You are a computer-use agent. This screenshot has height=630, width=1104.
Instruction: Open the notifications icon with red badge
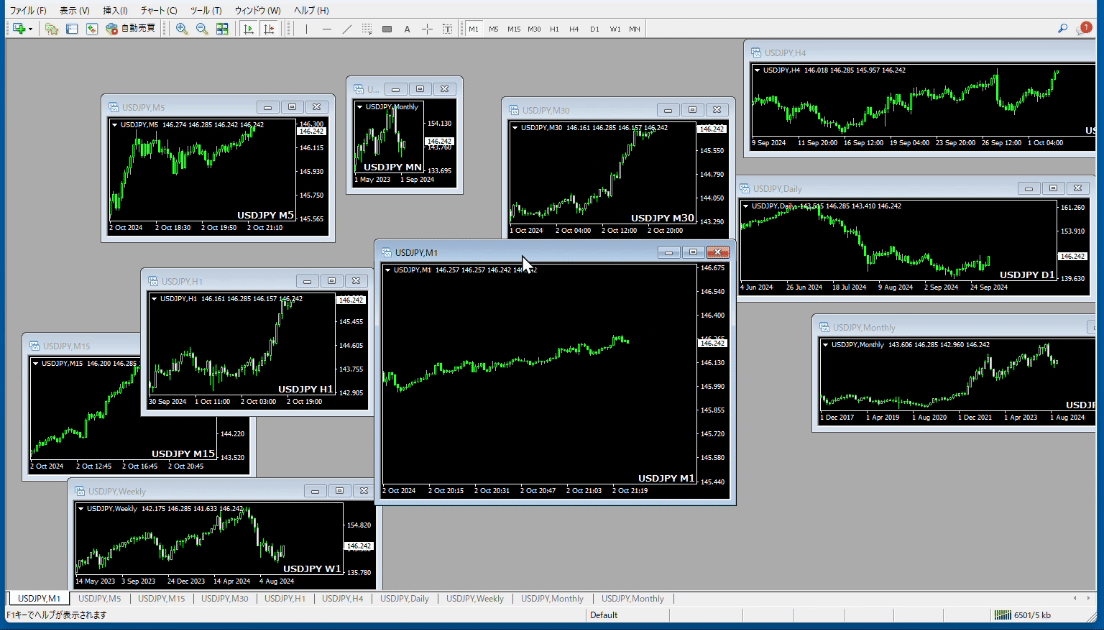point(1084,28)
